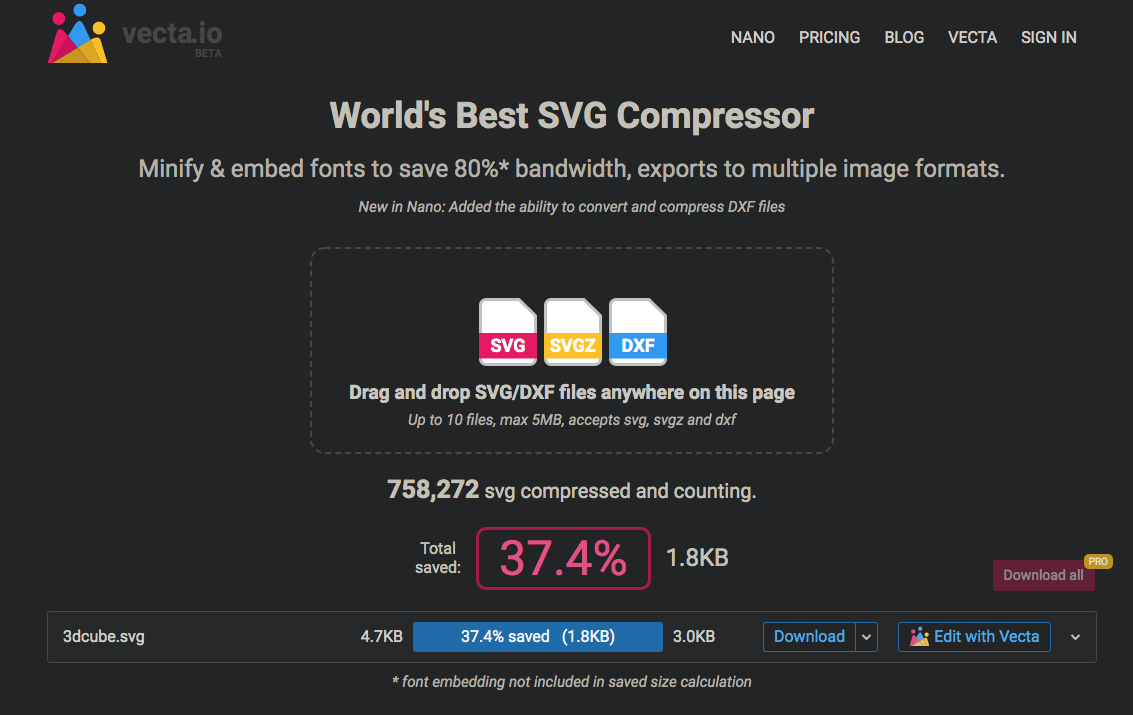Screen dimensions: 1133x715
Task: Click Edit with Vecta button
Action: [974, 636]
